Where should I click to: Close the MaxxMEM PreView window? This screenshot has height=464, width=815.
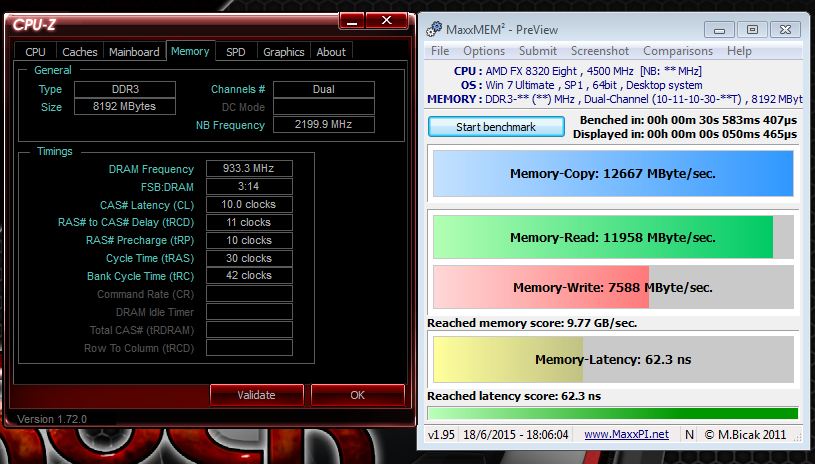coord(785,30)
